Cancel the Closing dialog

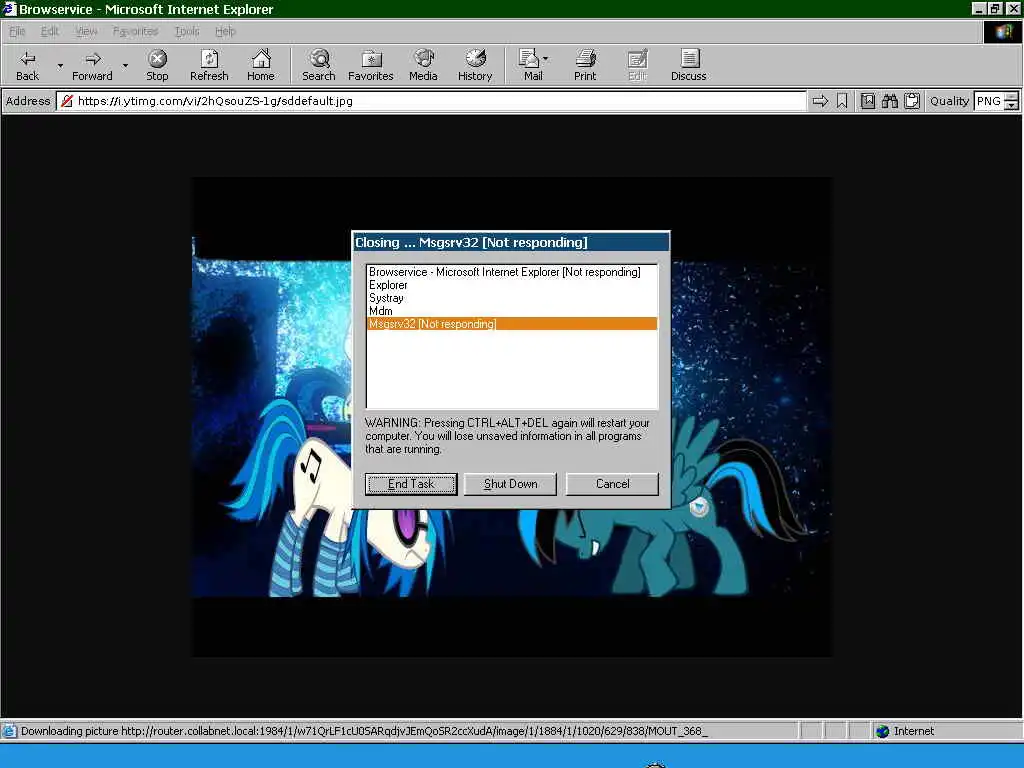tap(613, 484)
